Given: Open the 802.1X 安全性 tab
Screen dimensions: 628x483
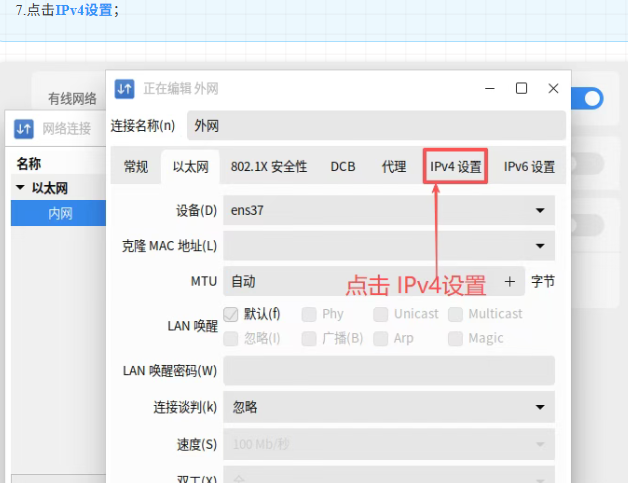Looking at the screenshot, I should [x=269, y=167].
